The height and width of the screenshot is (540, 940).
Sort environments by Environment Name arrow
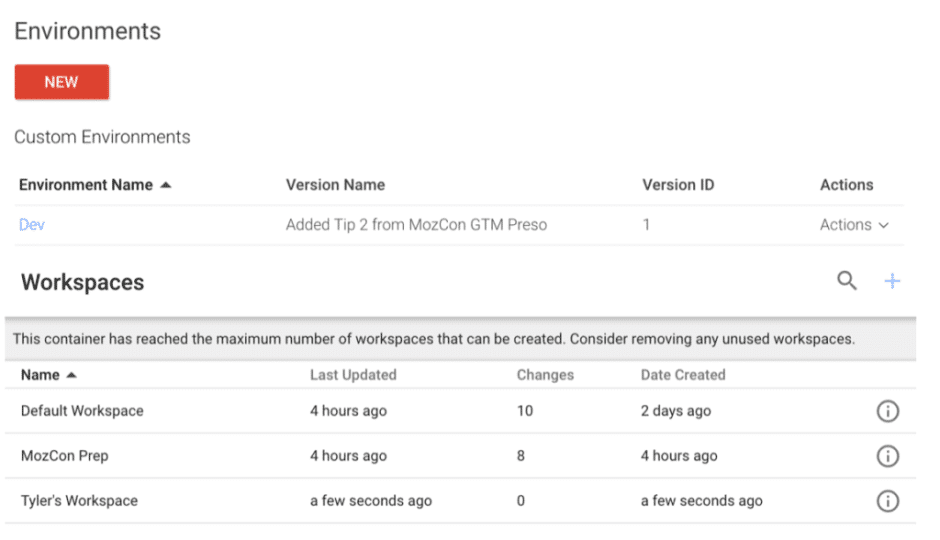[x=165, y=185]
